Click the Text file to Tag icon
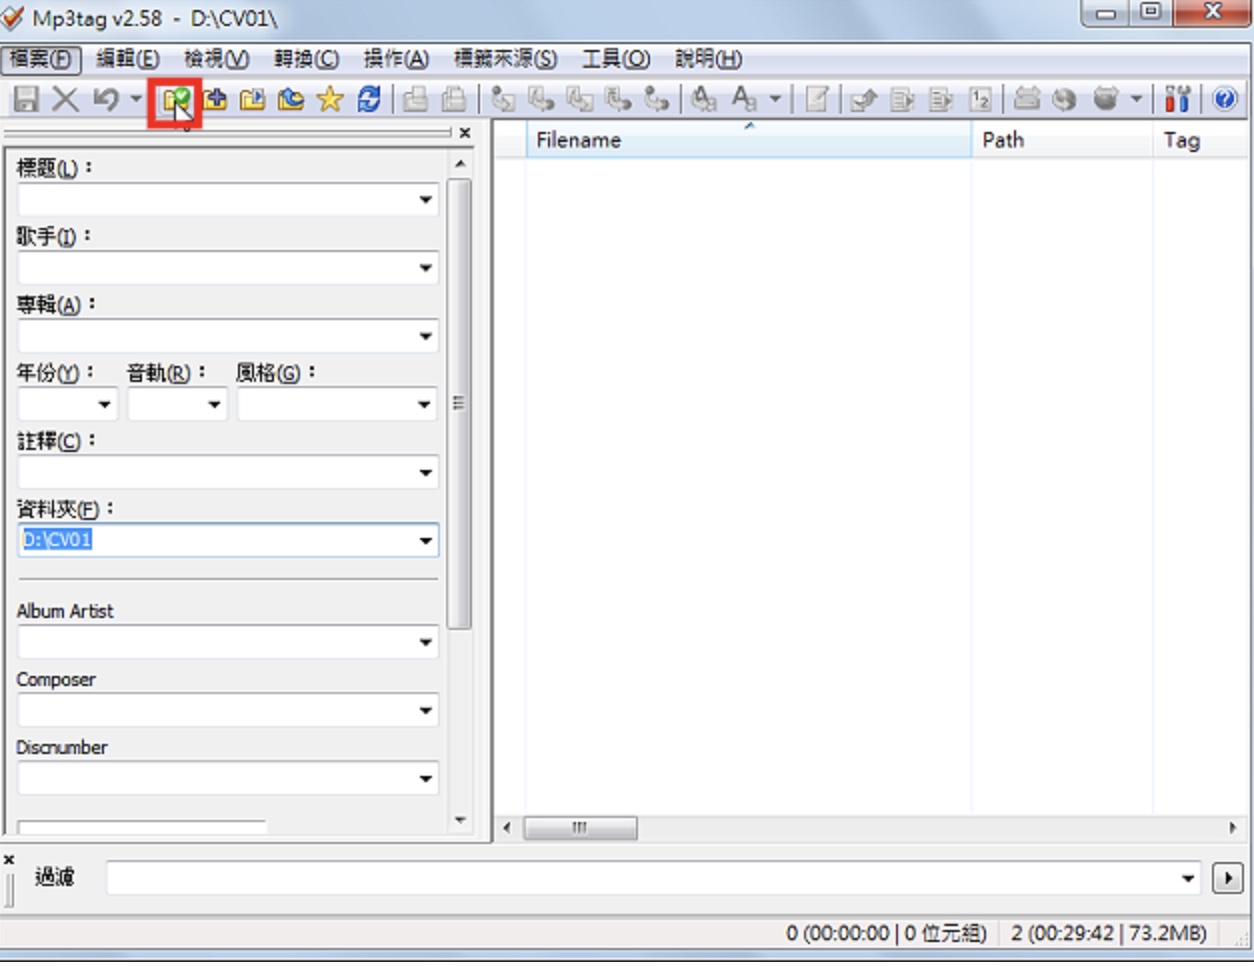The image size is (1254, 966). (618, 99)
